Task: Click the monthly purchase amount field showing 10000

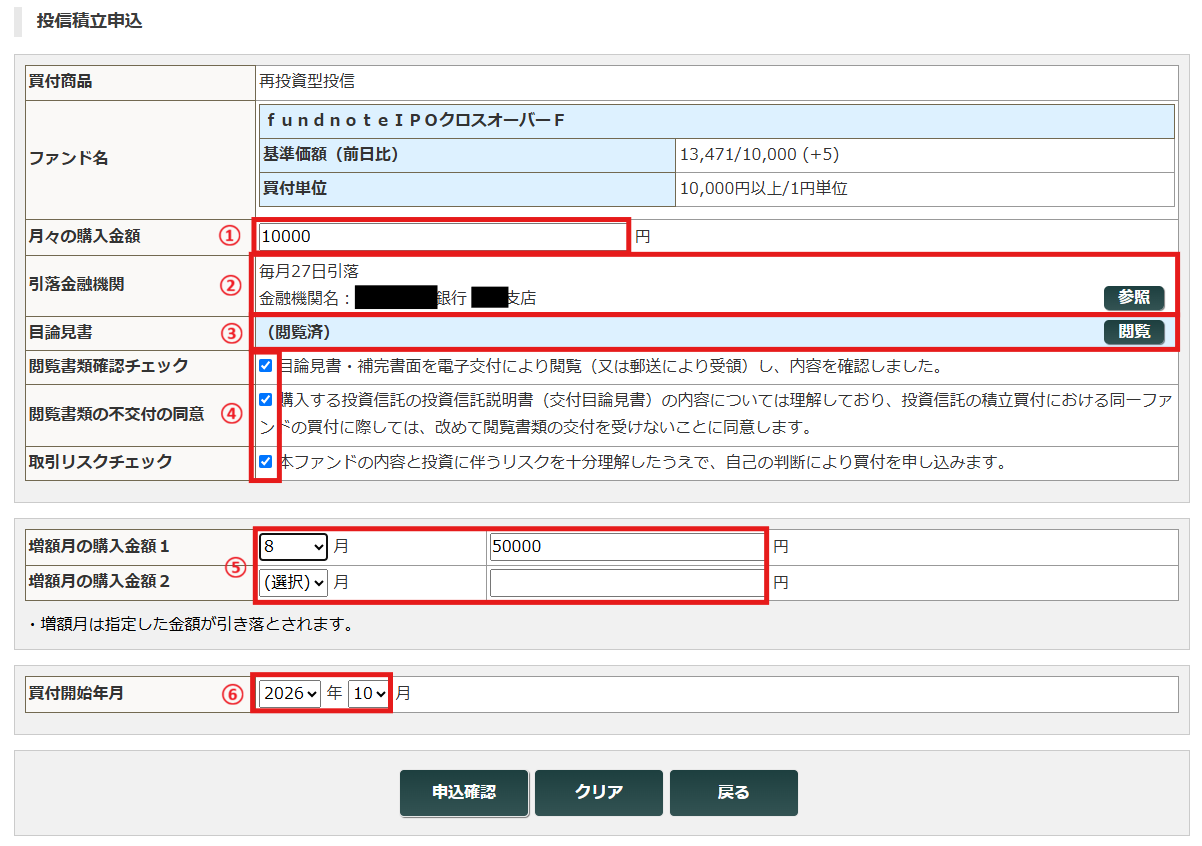Action: coord(441,237)
